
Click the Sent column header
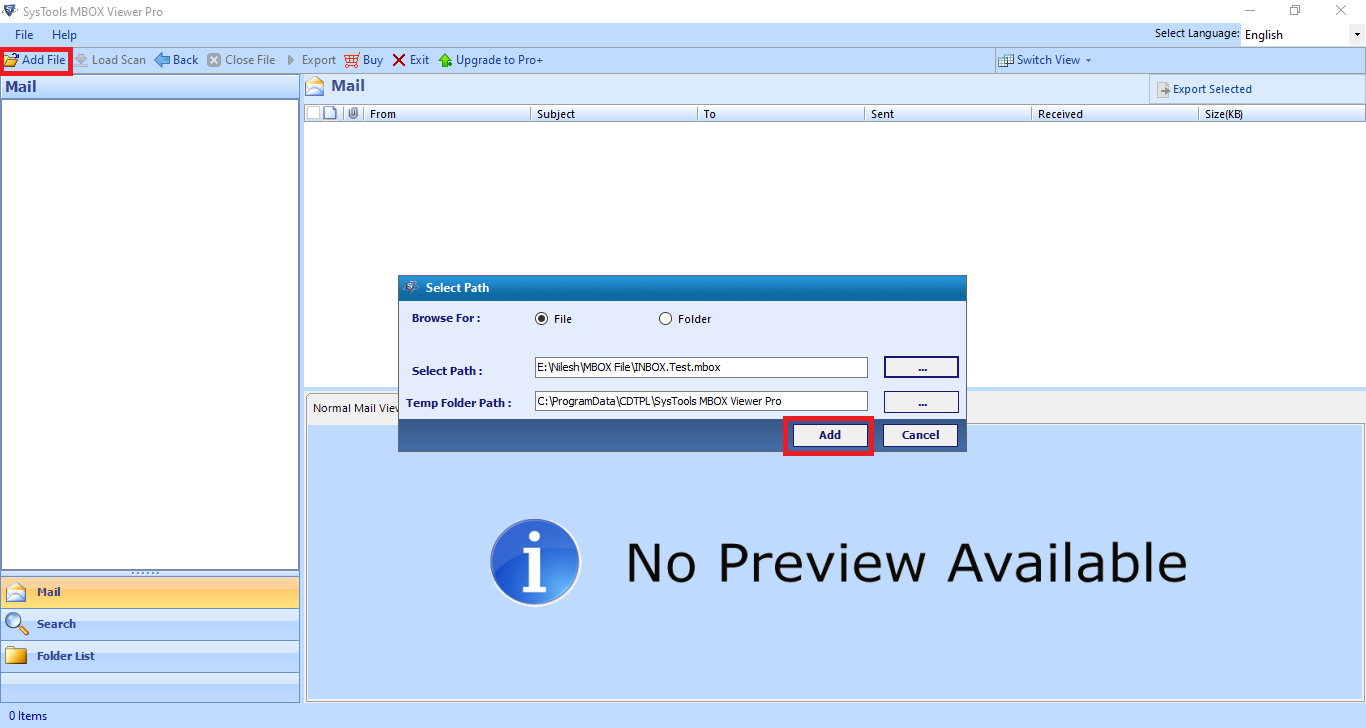coord(948,114)
